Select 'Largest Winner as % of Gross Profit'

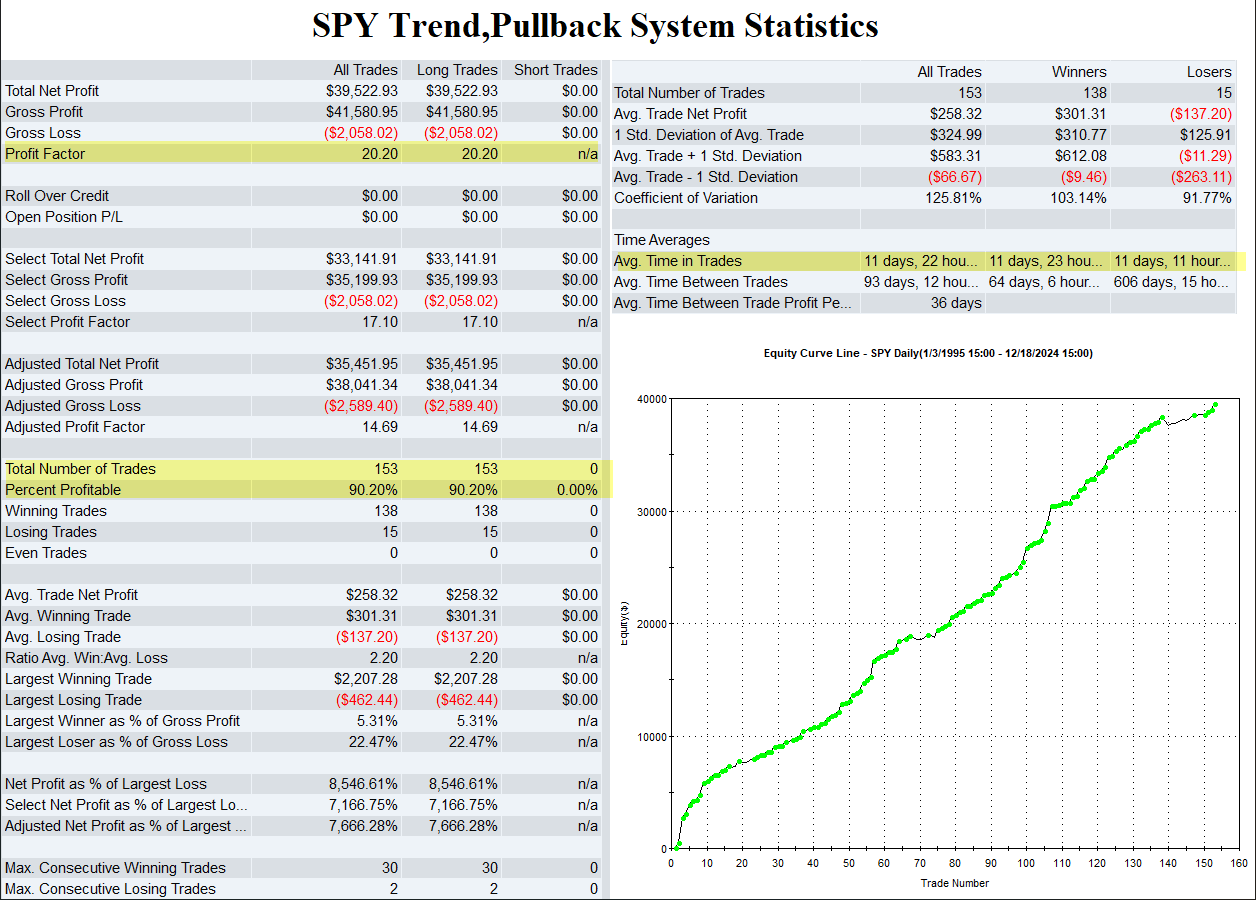point(123,721)
